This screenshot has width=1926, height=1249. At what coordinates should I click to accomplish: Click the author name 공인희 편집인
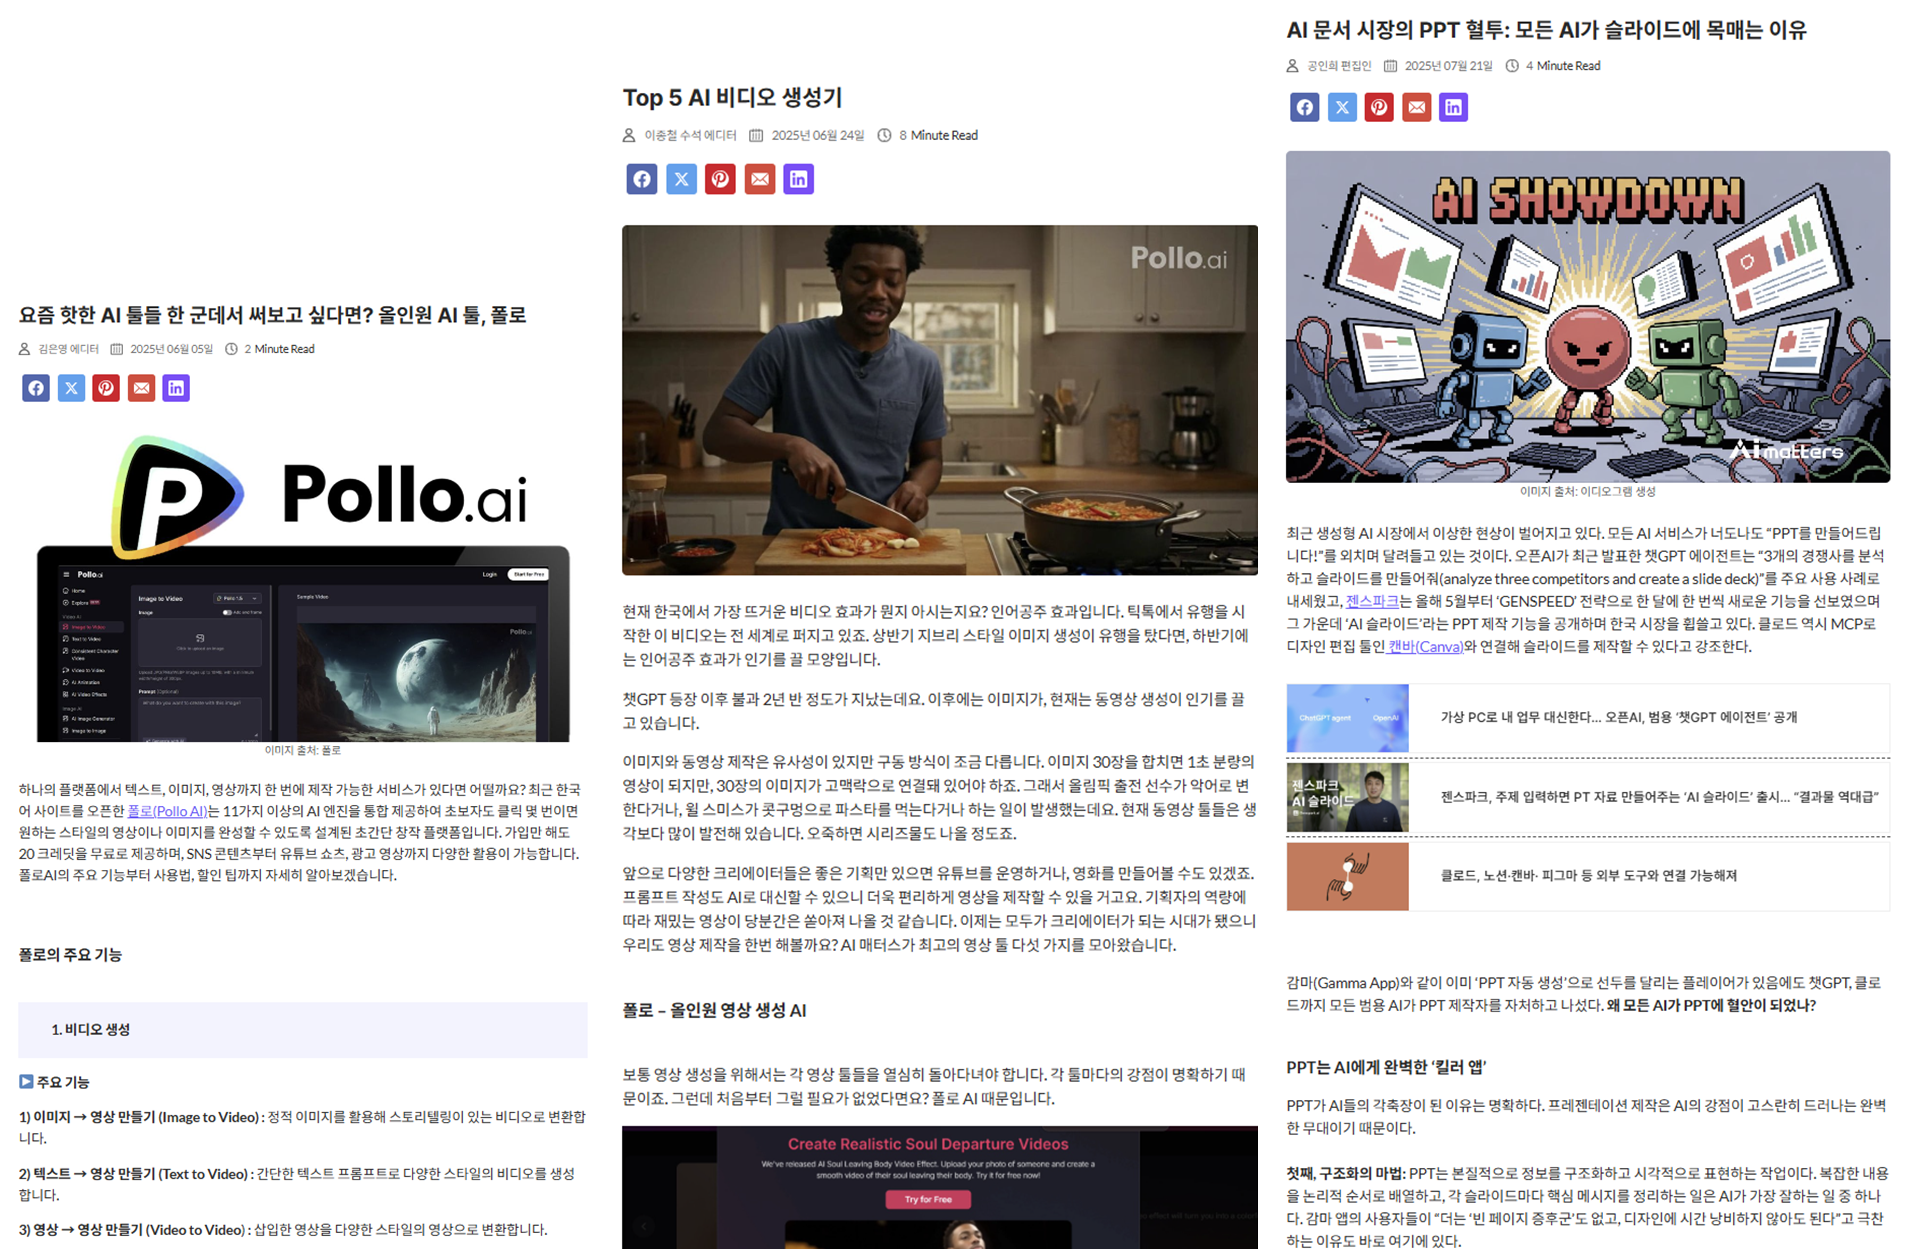1339,66
